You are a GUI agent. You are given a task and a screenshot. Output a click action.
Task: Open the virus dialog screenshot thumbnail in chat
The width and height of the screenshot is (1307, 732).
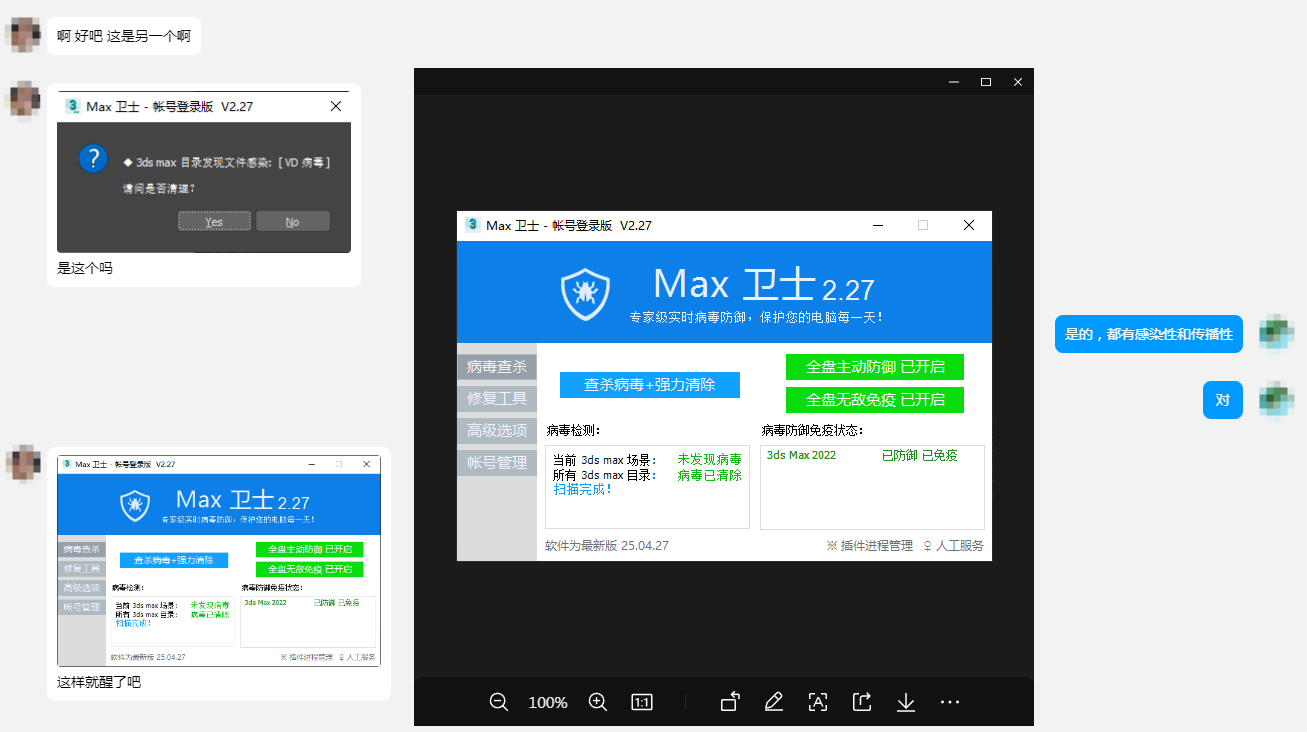pyautogui.click(x=204, y=173)
